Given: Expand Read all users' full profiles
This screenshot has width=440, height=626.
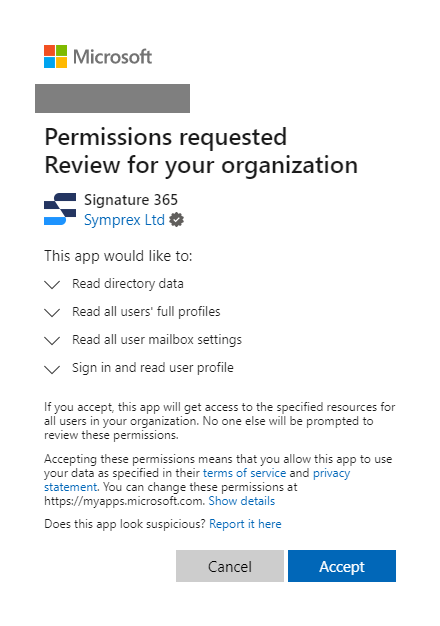Looking at the screenshot, I should click(52, 313).
